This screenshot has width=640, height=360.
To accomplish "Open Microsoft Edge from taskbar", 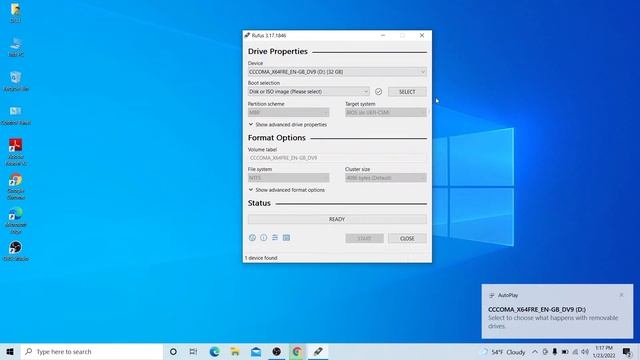I will [x=214, y=351].
